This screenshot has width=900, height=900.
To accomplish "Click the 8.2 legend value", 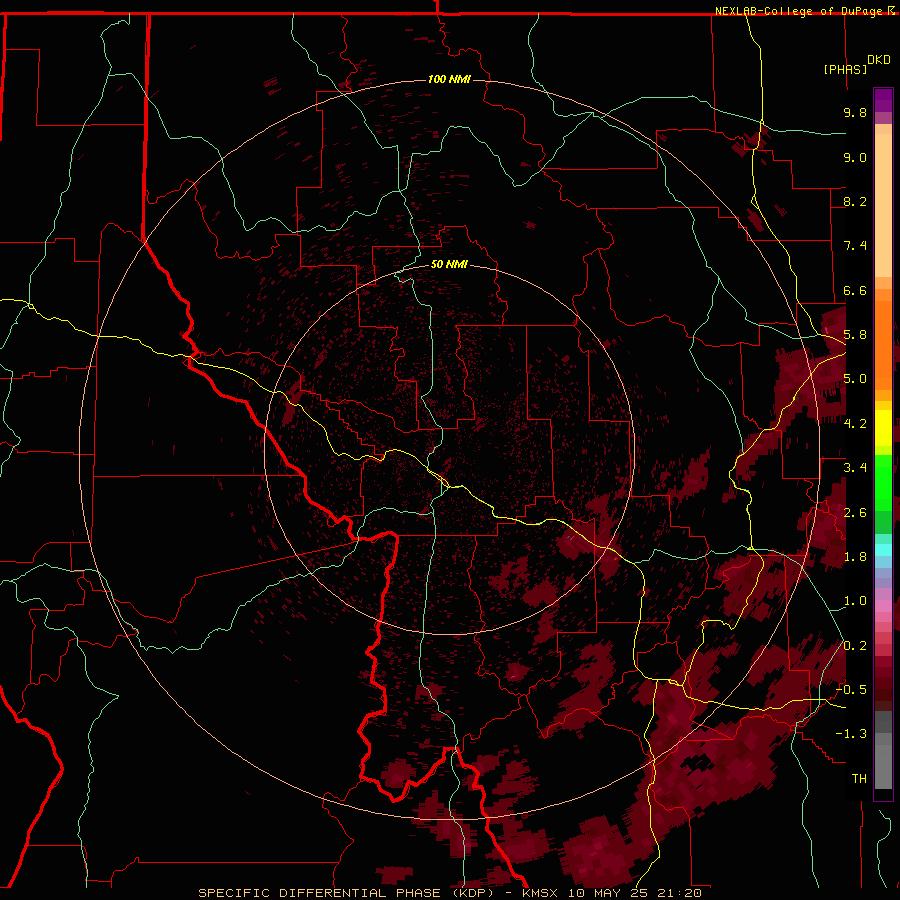I will (x=855, y=202).
